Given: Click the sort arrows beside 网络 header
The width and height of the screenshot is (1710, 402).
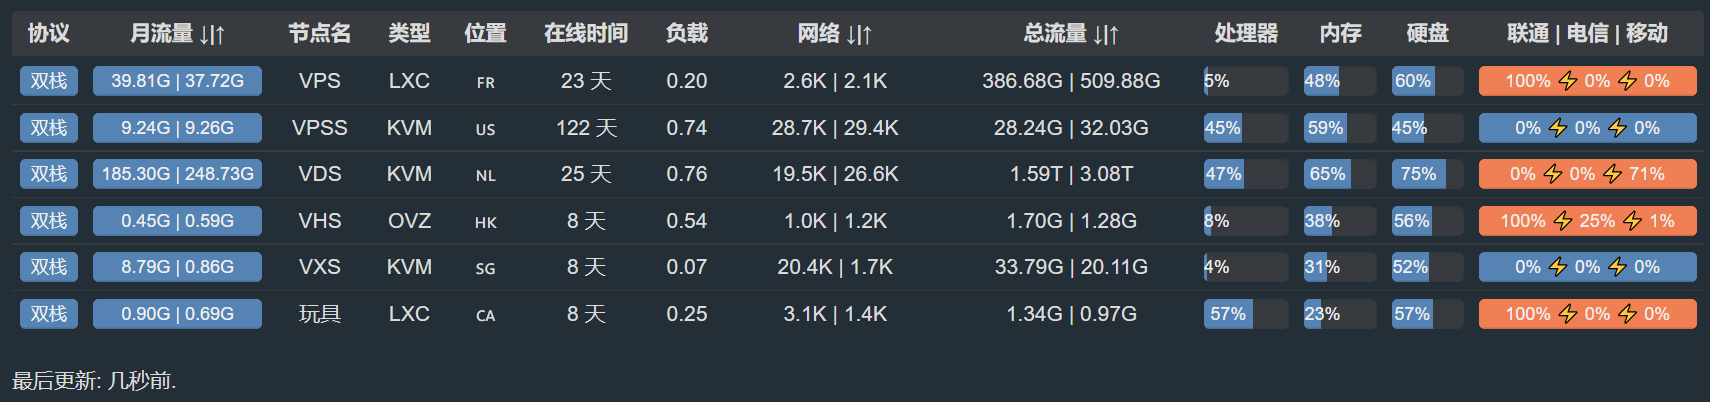Looking at the screenshot, I should (859, 35).
